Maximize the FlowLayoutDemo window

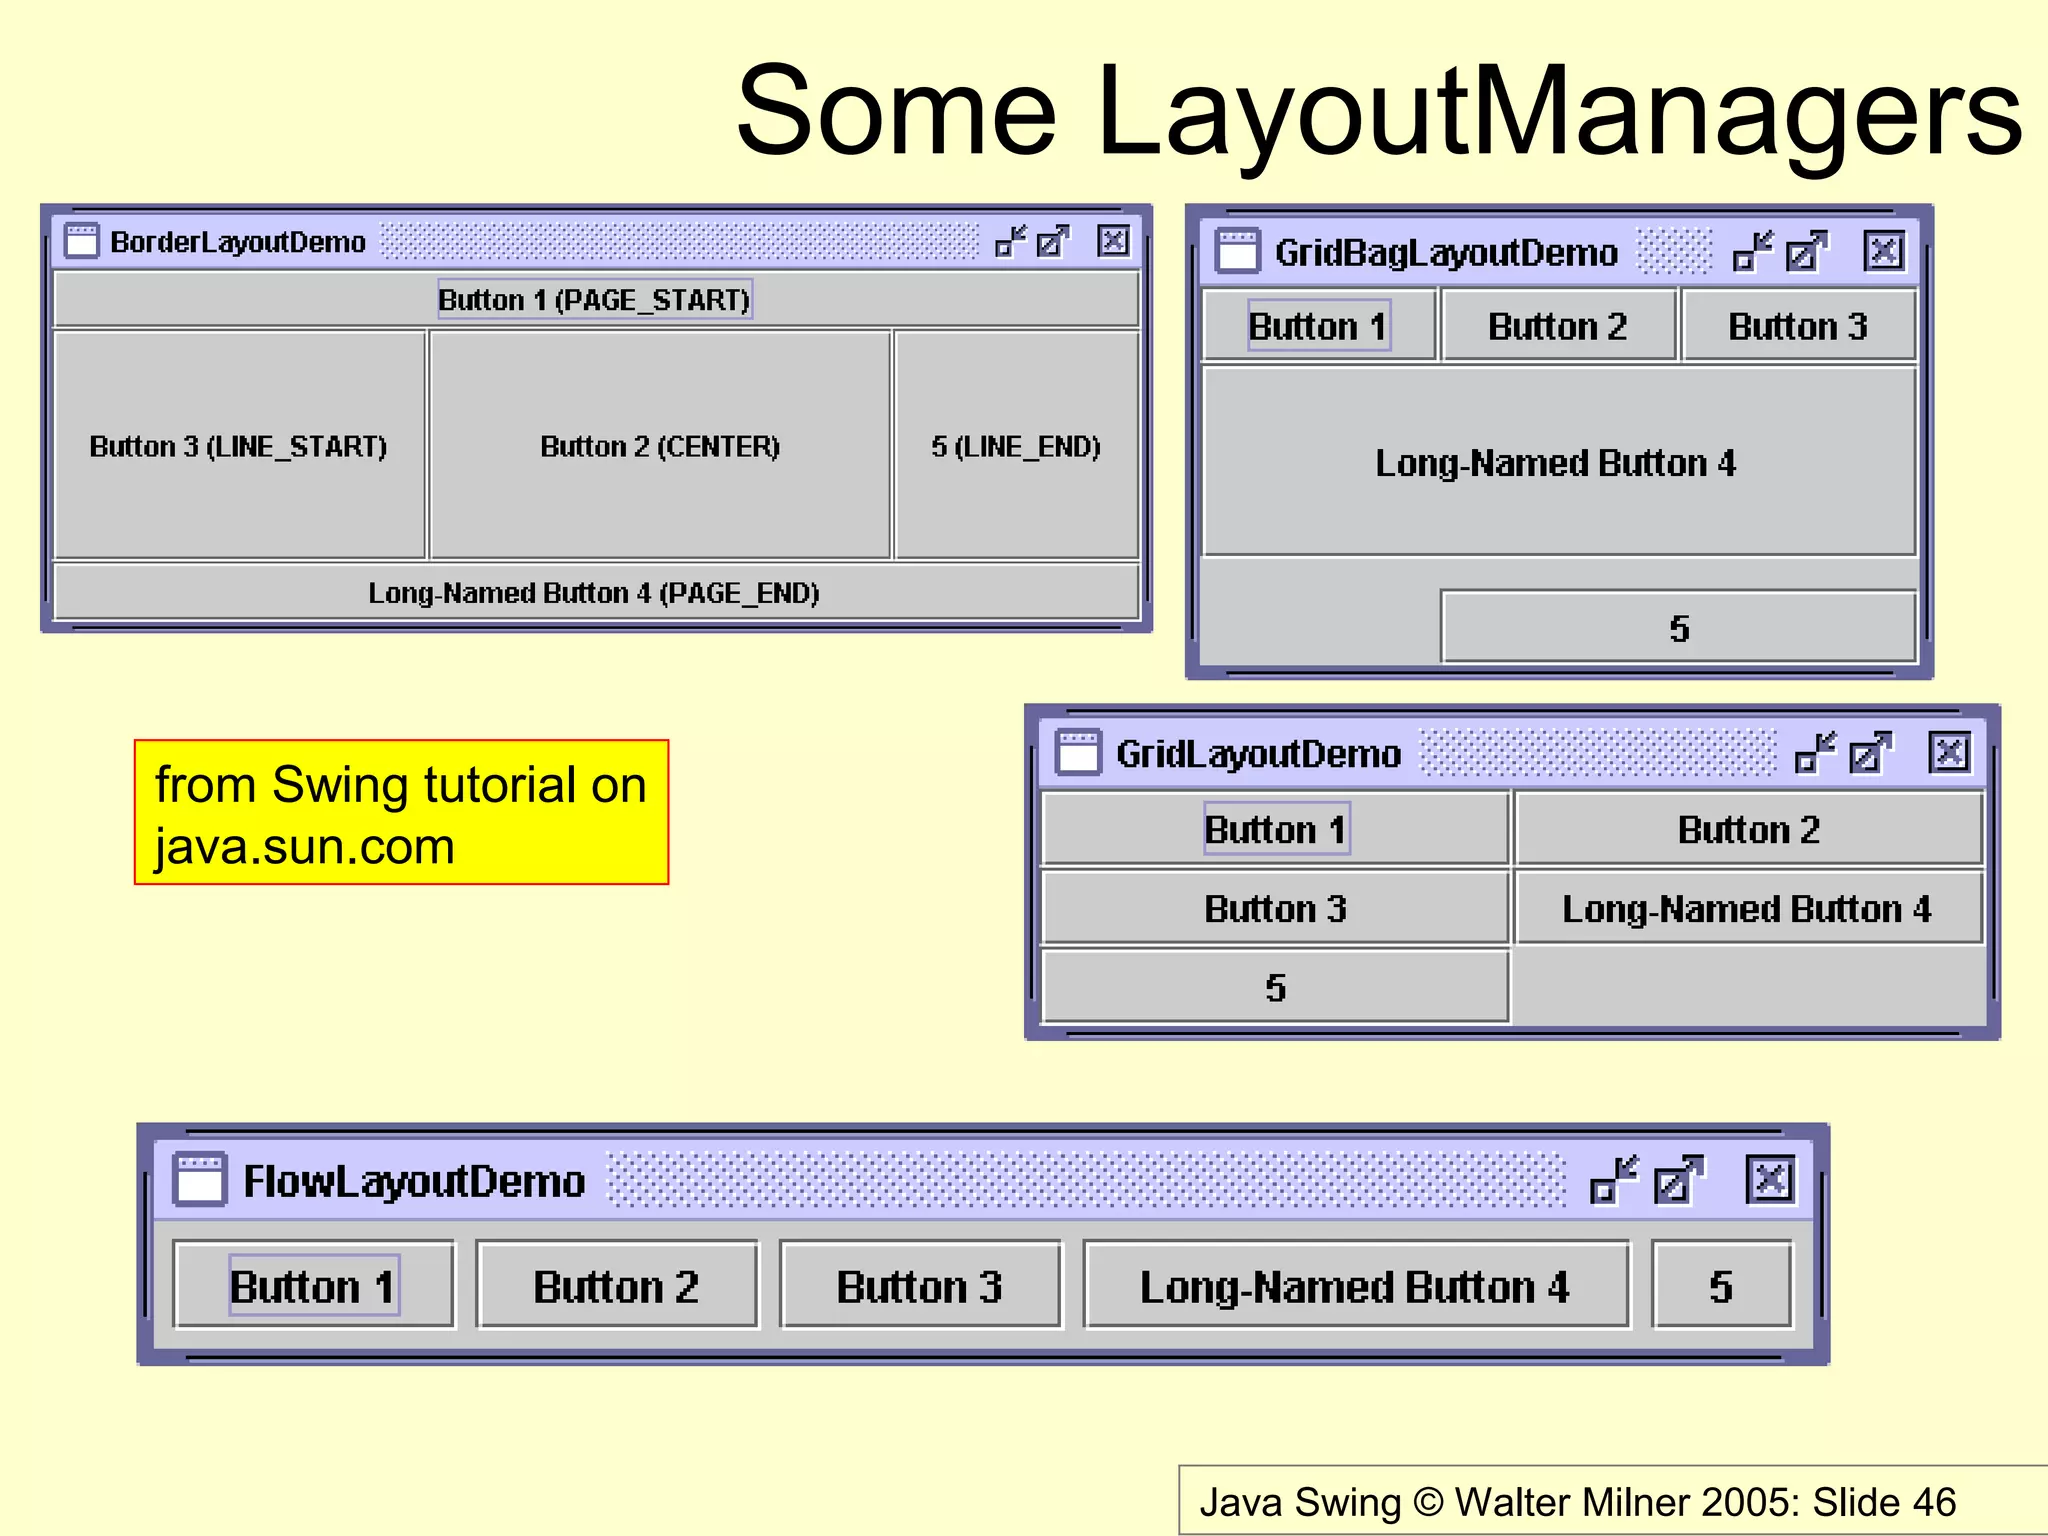[1679, 1179]
